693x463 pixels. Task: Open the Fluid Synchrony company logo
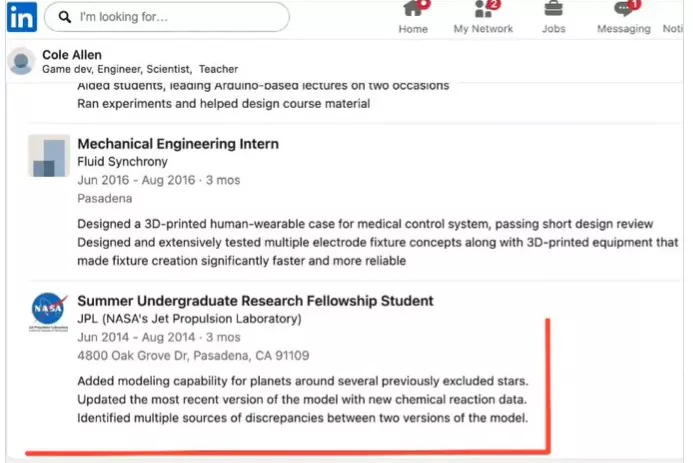[49, 156]
